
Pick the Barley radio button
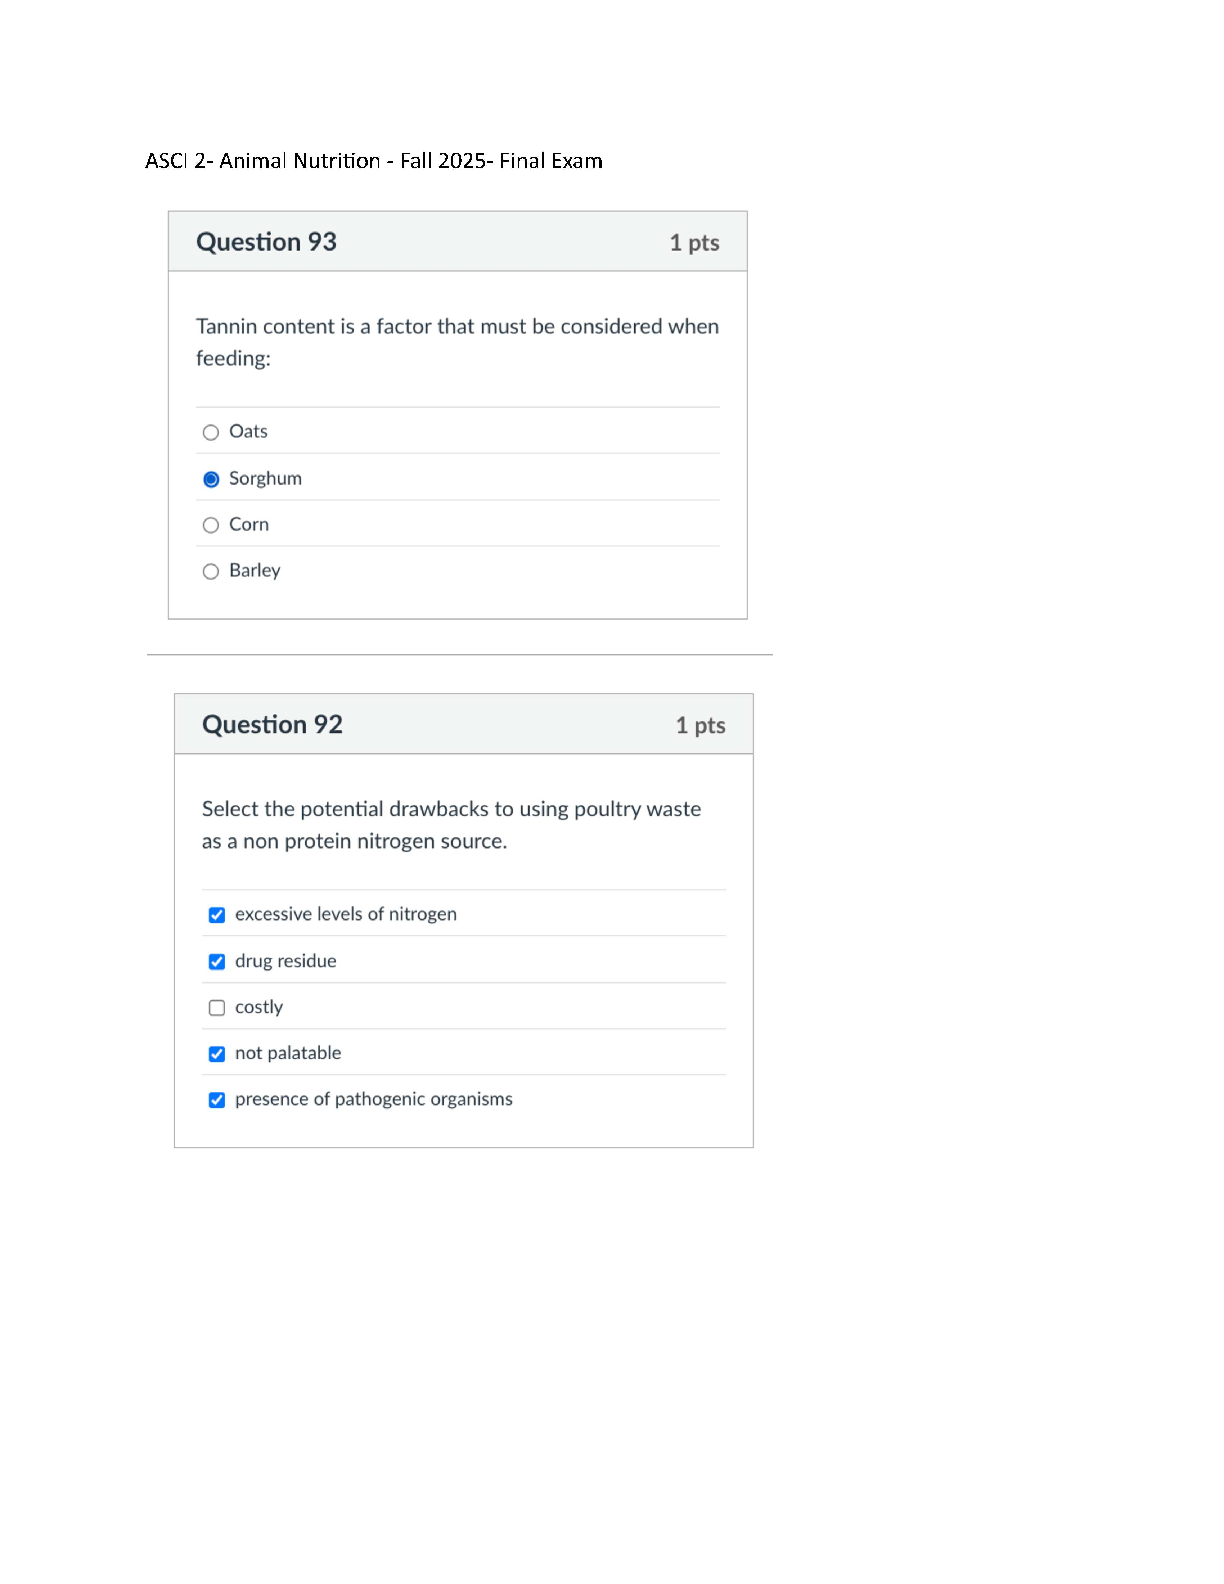click(211, 572)
